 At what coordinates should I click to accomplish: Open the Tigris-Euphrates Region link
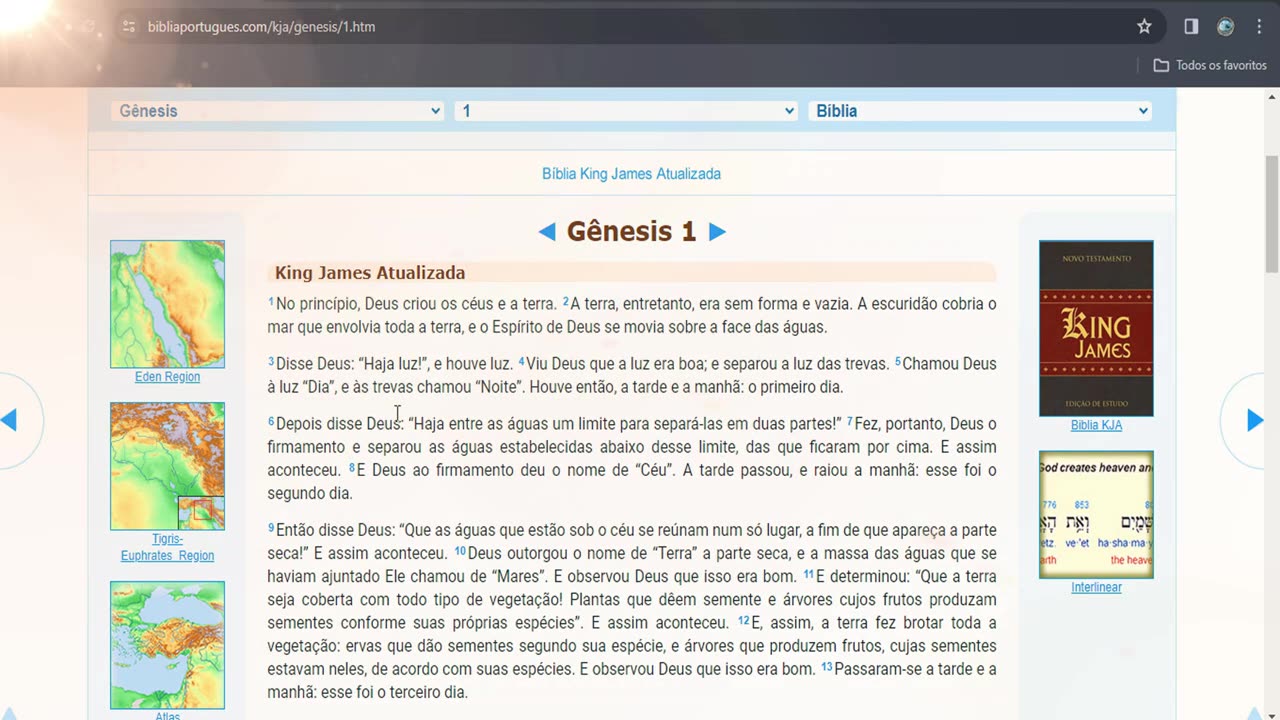[167, 547]
